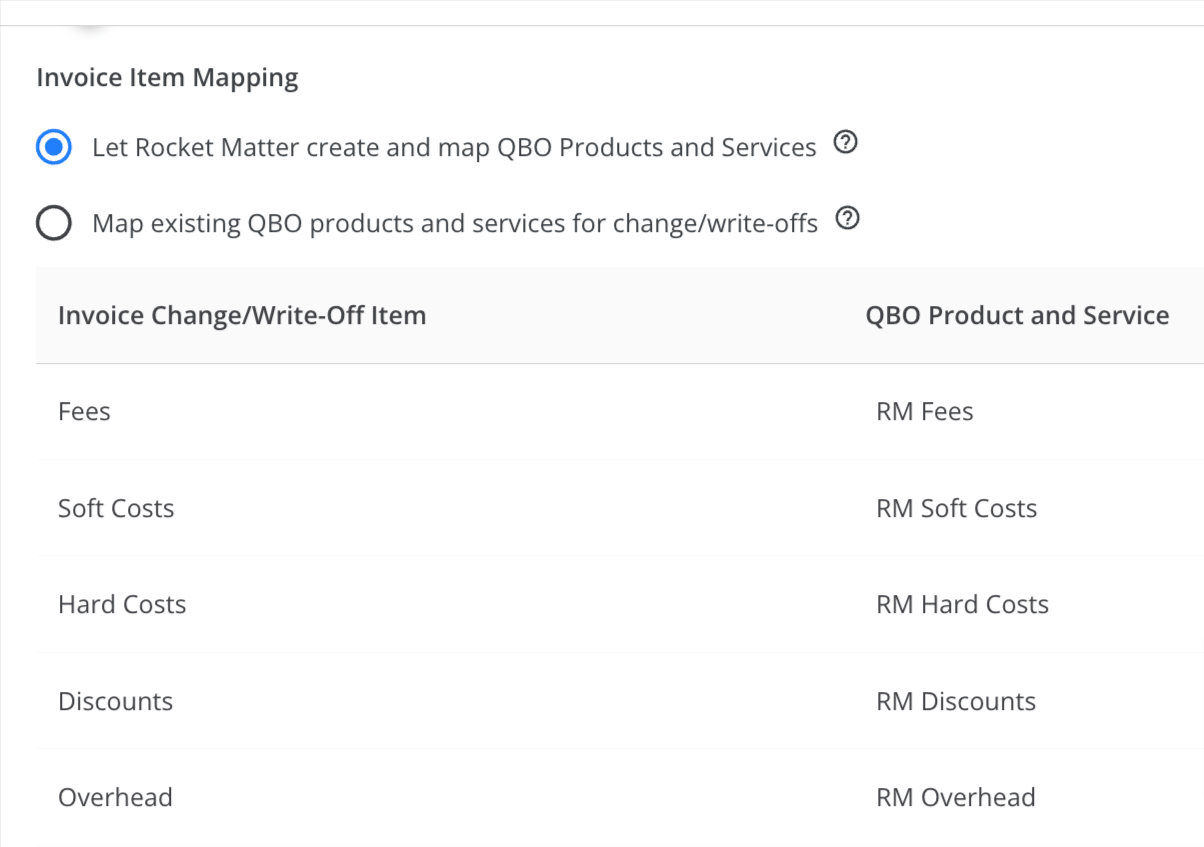Select Let Rocket Matter create and map radio
The image size is (1204, 847).
(x=54, y=148)
